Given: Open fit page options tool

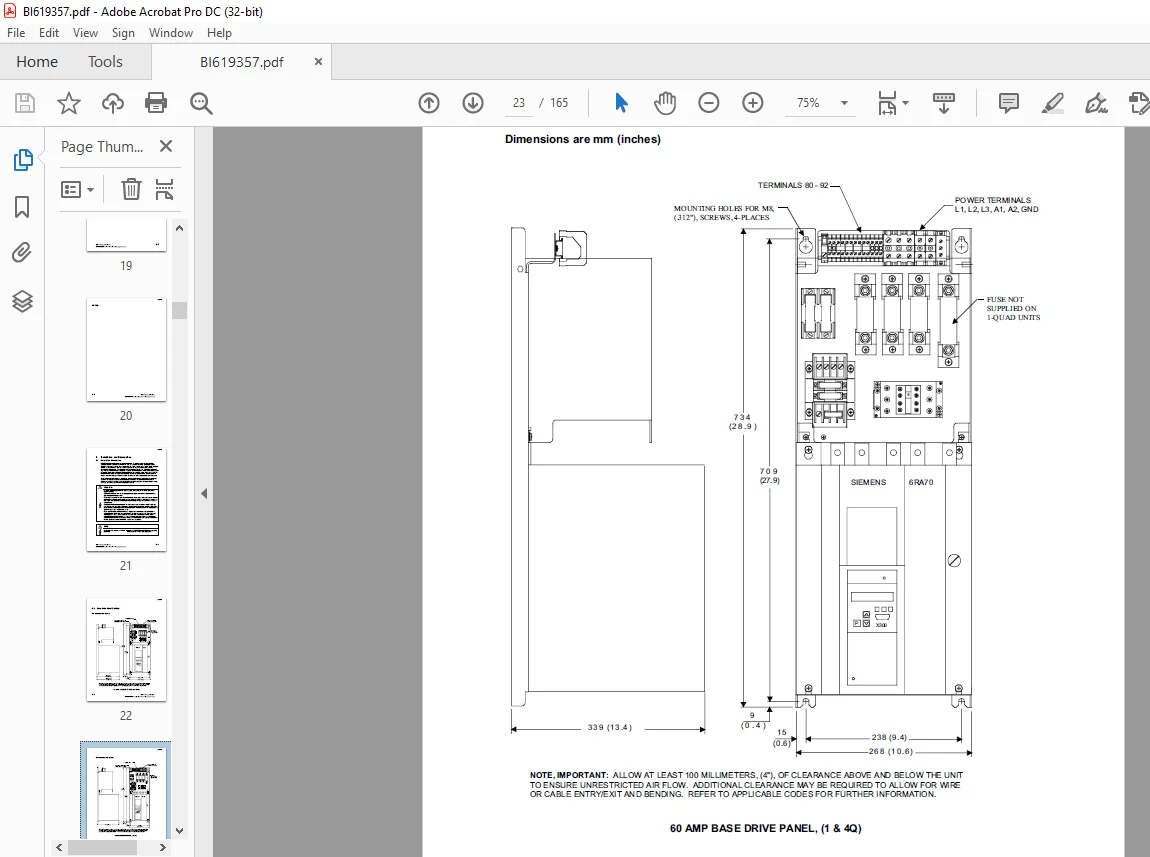Looking at the screenshot, I should pyautogui.click(x=893, y=103).
